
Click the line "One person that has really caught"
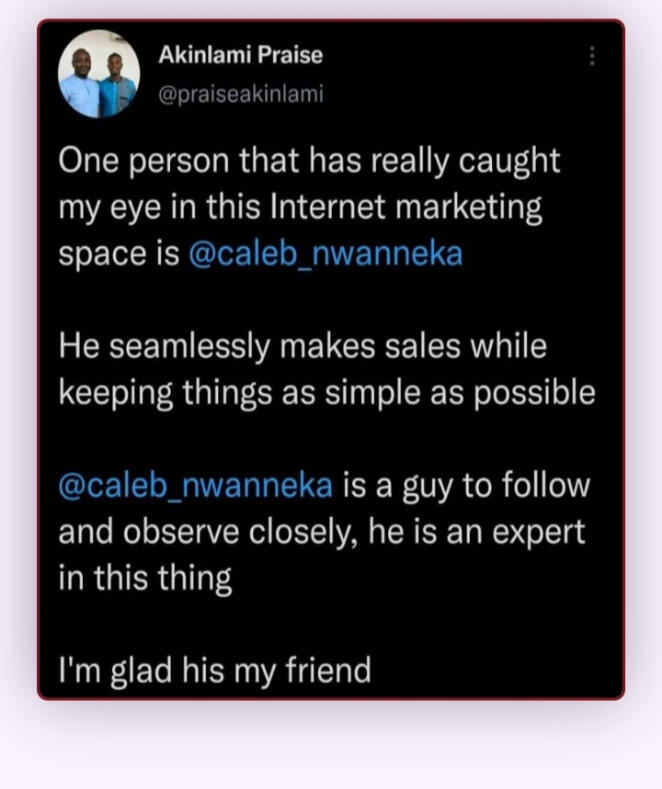[x=309, y=161]
